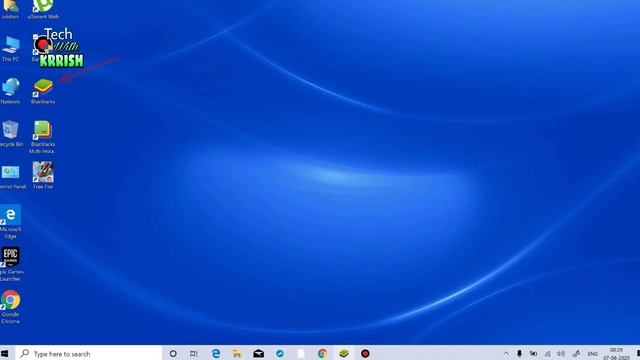Viewport: 640px width, 360px height.
Task: Open the user folder icon at top of desktop
Action: (11, 9)
